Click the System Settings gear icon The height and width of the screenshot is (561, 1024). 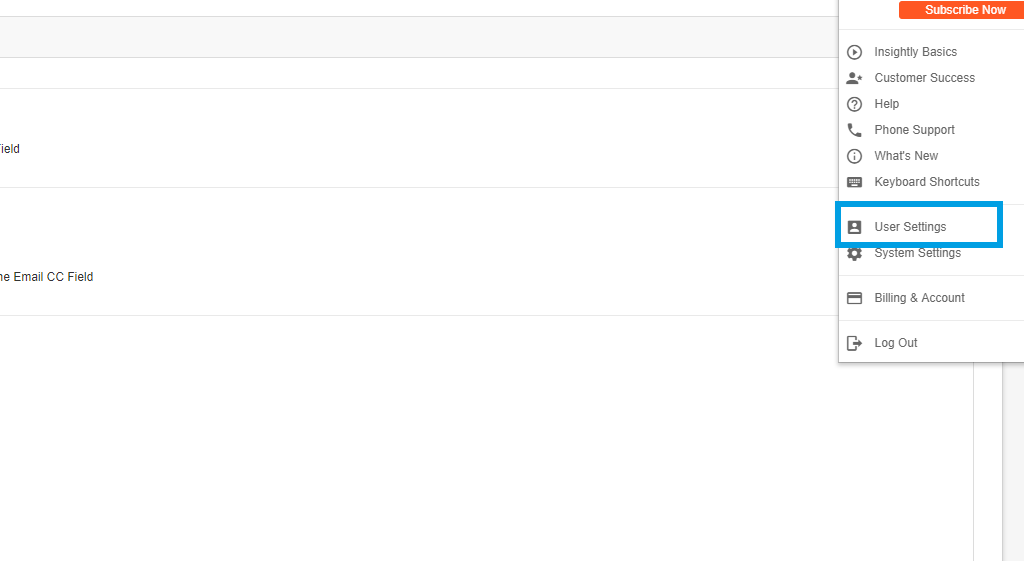854,253
